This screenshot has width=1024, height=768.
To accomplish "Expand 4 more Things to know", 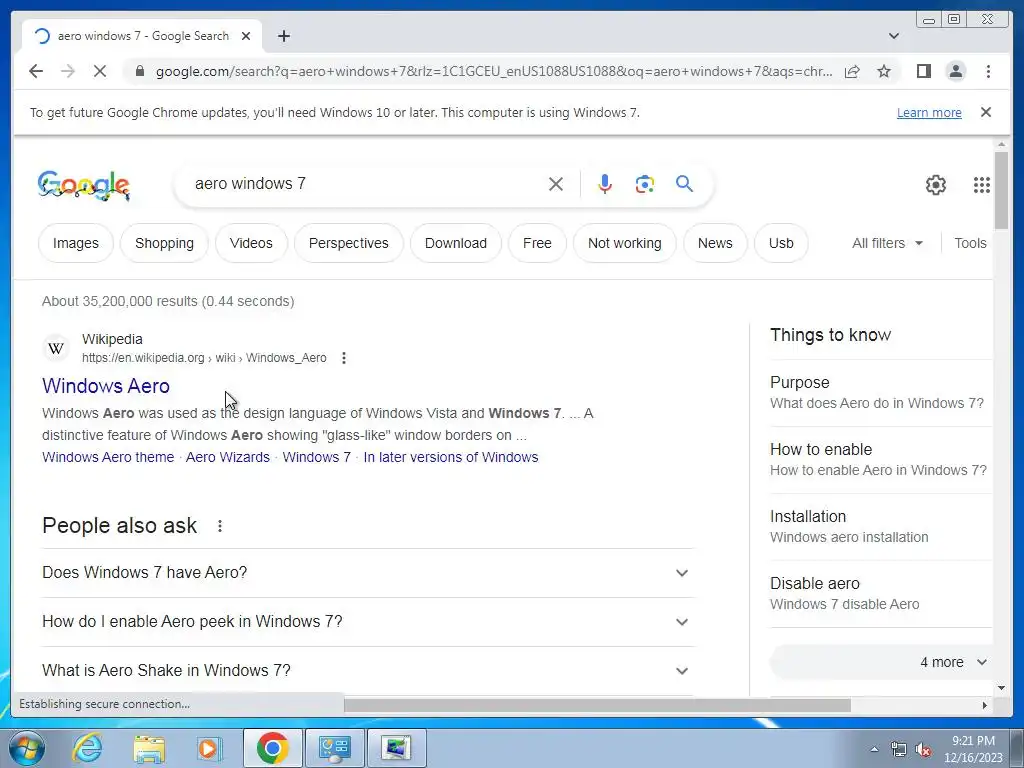I will [x=880, y=662].
